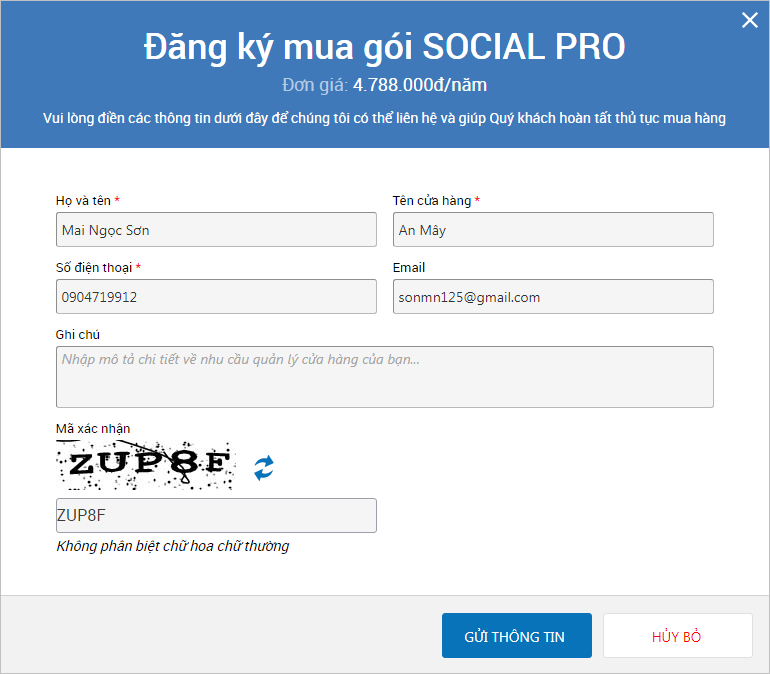Cancel with the 'HỦY BỎ' button
770x674 pixels.
pos(677,636)
